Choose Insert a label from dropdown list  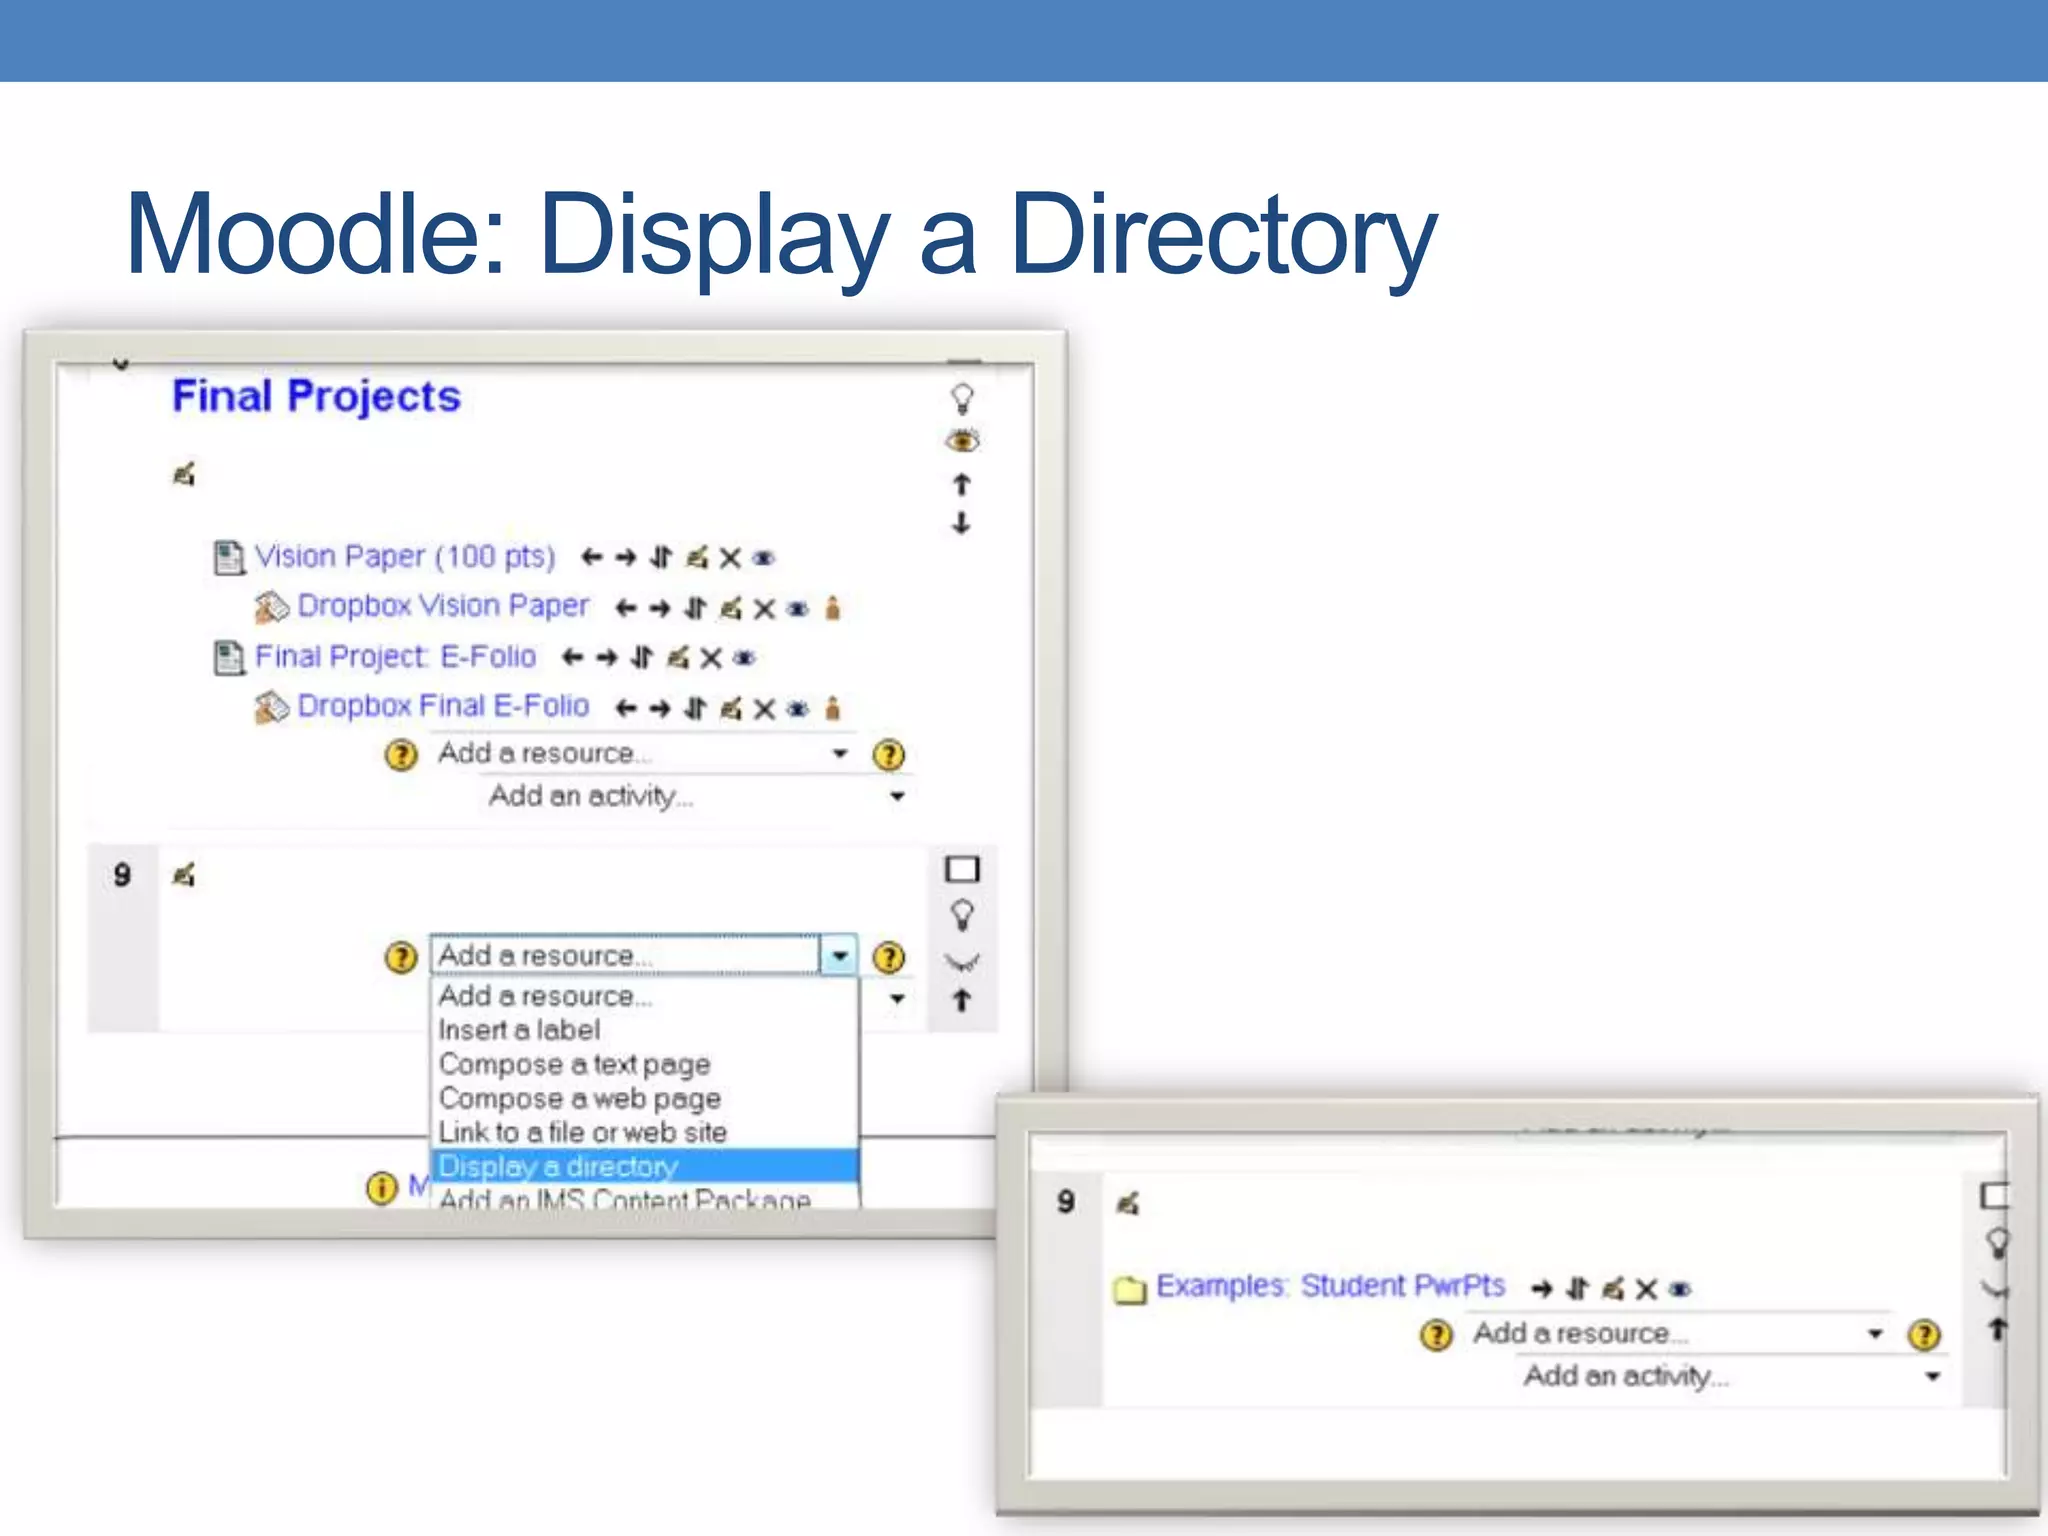(x=643, y=1030)
